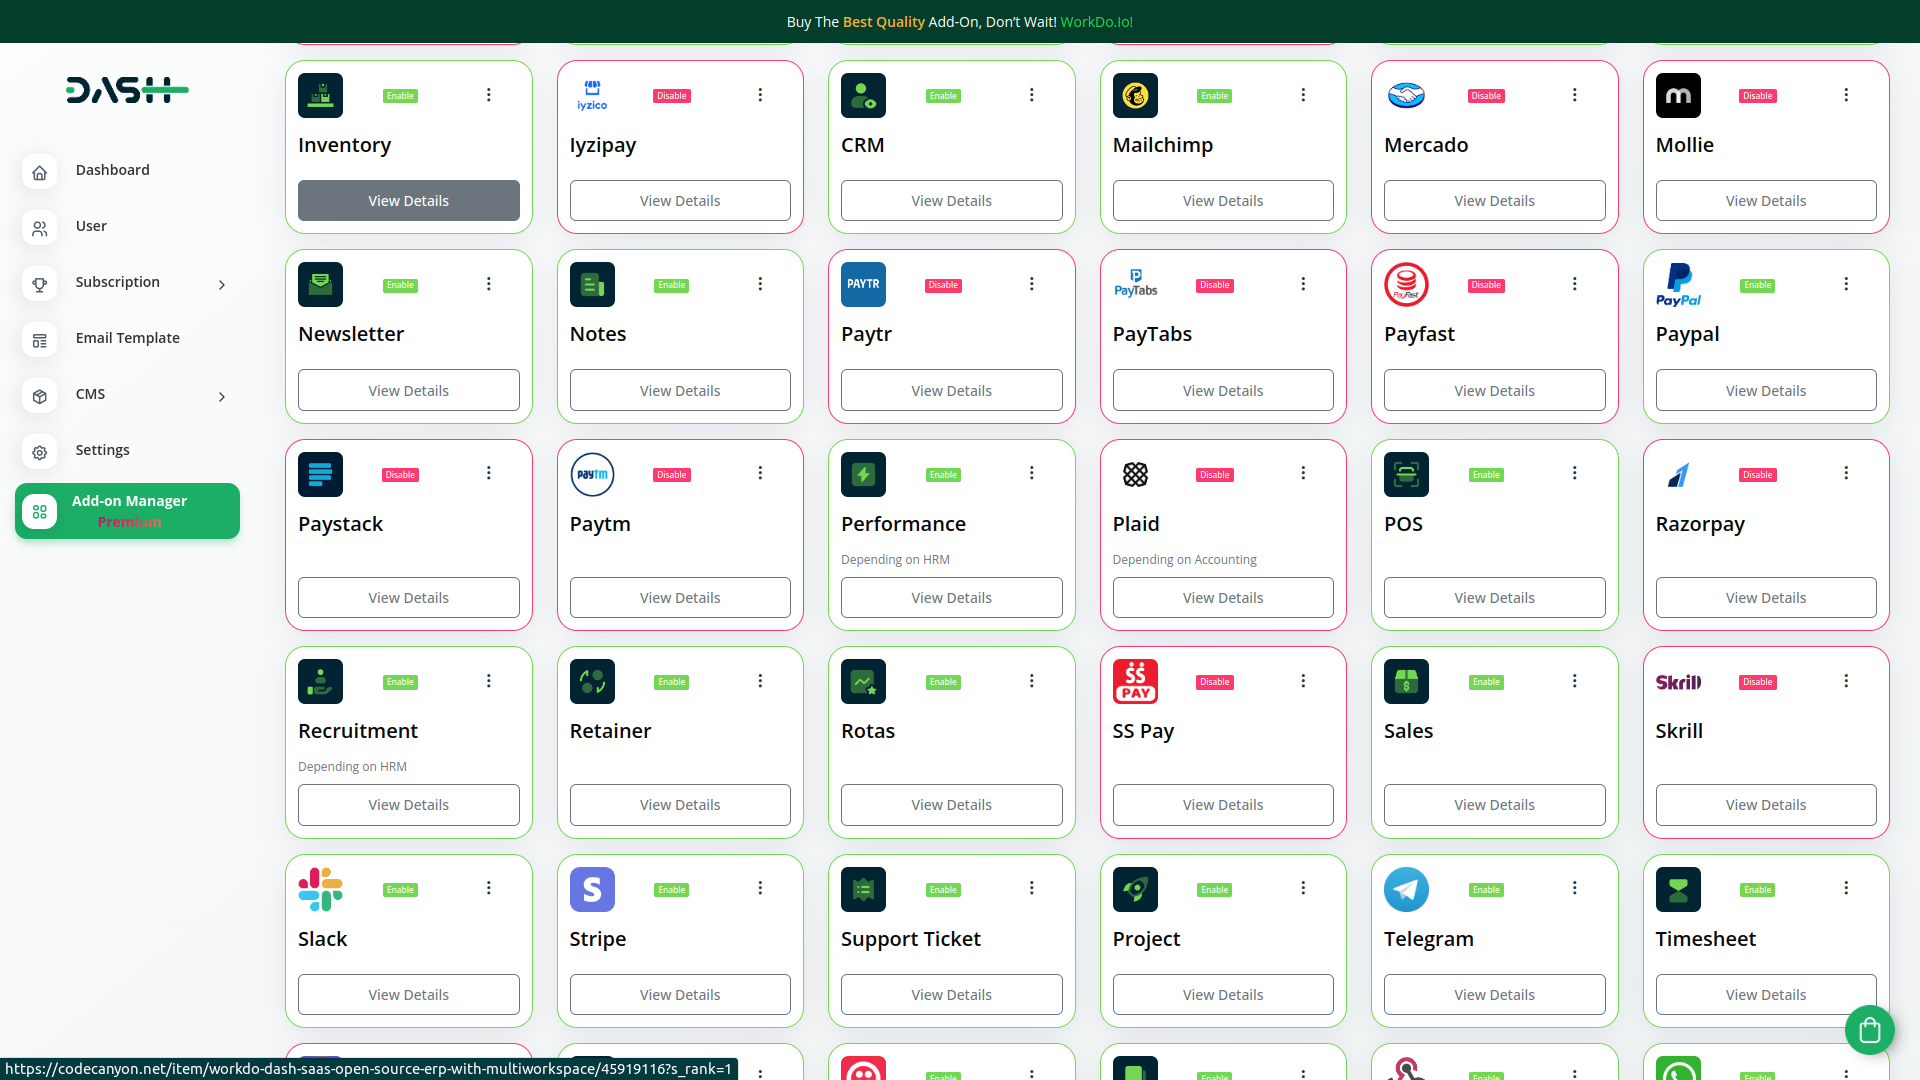Toggle the Enable badge on Inventory card
Viewport: 1920px width, 1080px height.
[400, 96]
